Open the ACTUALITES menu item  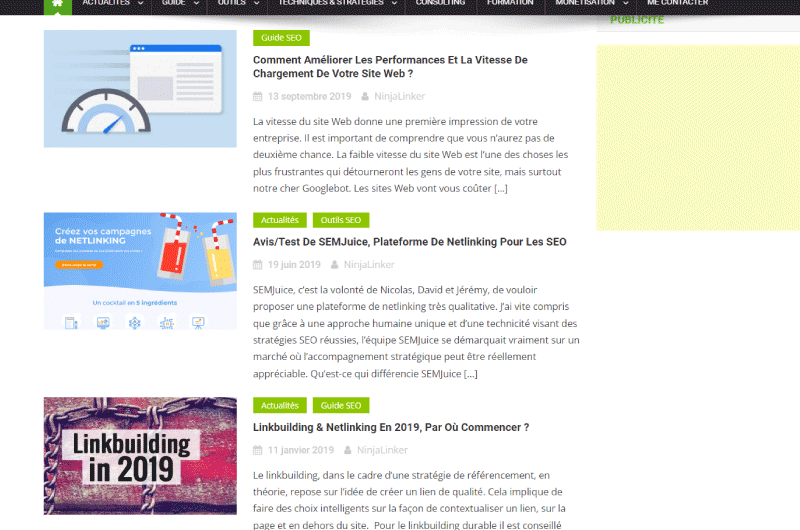[x=106, y=3]
